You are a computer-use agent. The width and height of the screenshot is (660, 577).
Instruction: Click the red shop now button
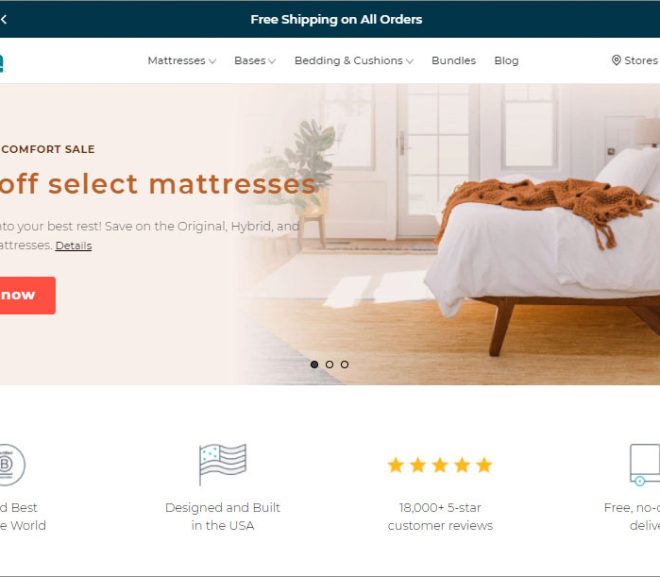27,295
